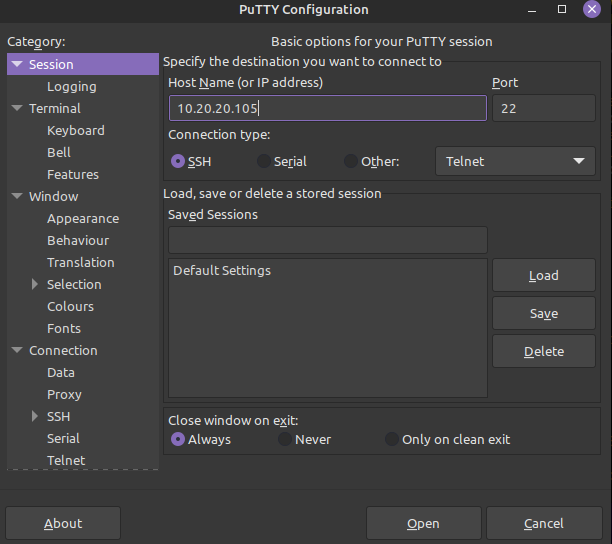Image resolution: width=612 pixels, height=544 pixels.
Task: Expand the Selection subcategory arrow
Action: click(35, 284)
